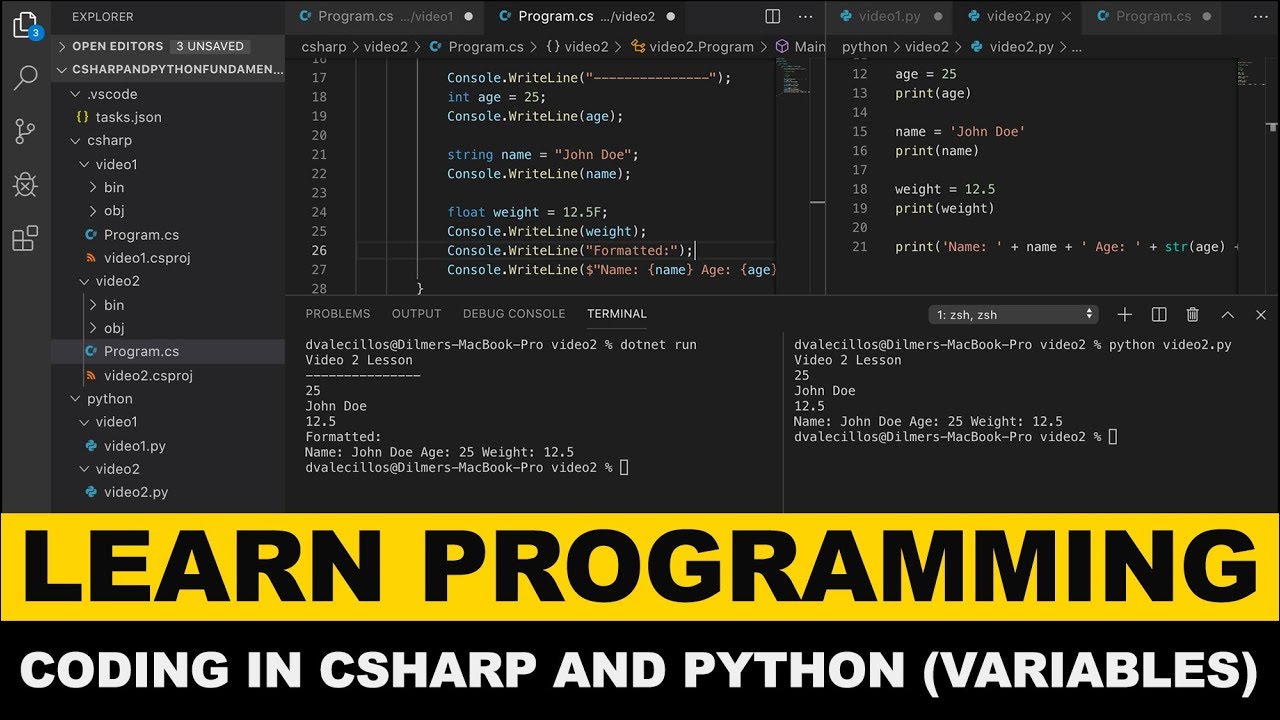Viewport: 1280px width, 720px height.
Task: Create a new terminal with plus icon
Action: (1124, 314)
